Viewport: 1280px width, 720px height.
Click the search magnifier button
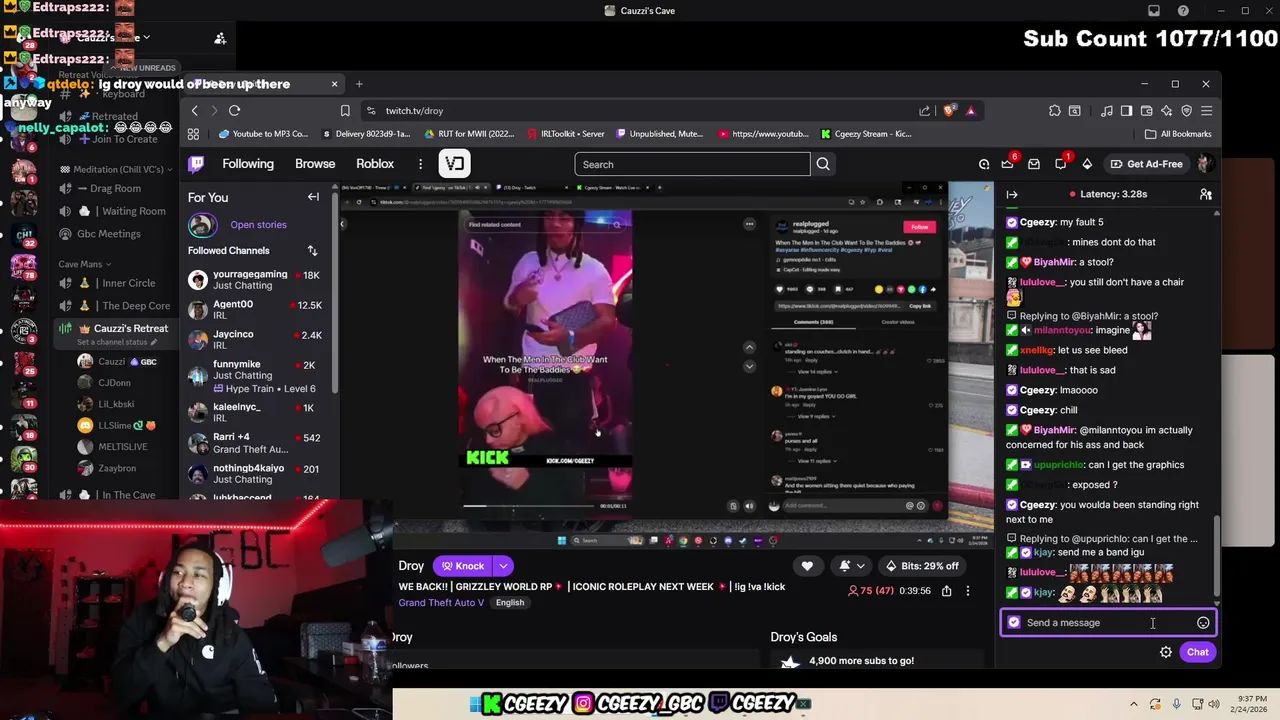pos(823,164)
